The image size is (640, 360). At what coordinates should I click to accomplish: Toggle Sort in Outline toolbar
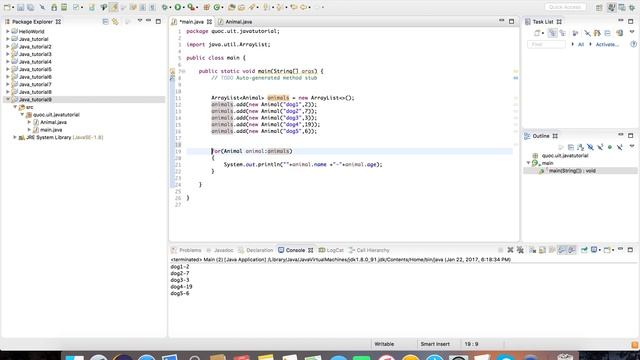coord(580,147)
